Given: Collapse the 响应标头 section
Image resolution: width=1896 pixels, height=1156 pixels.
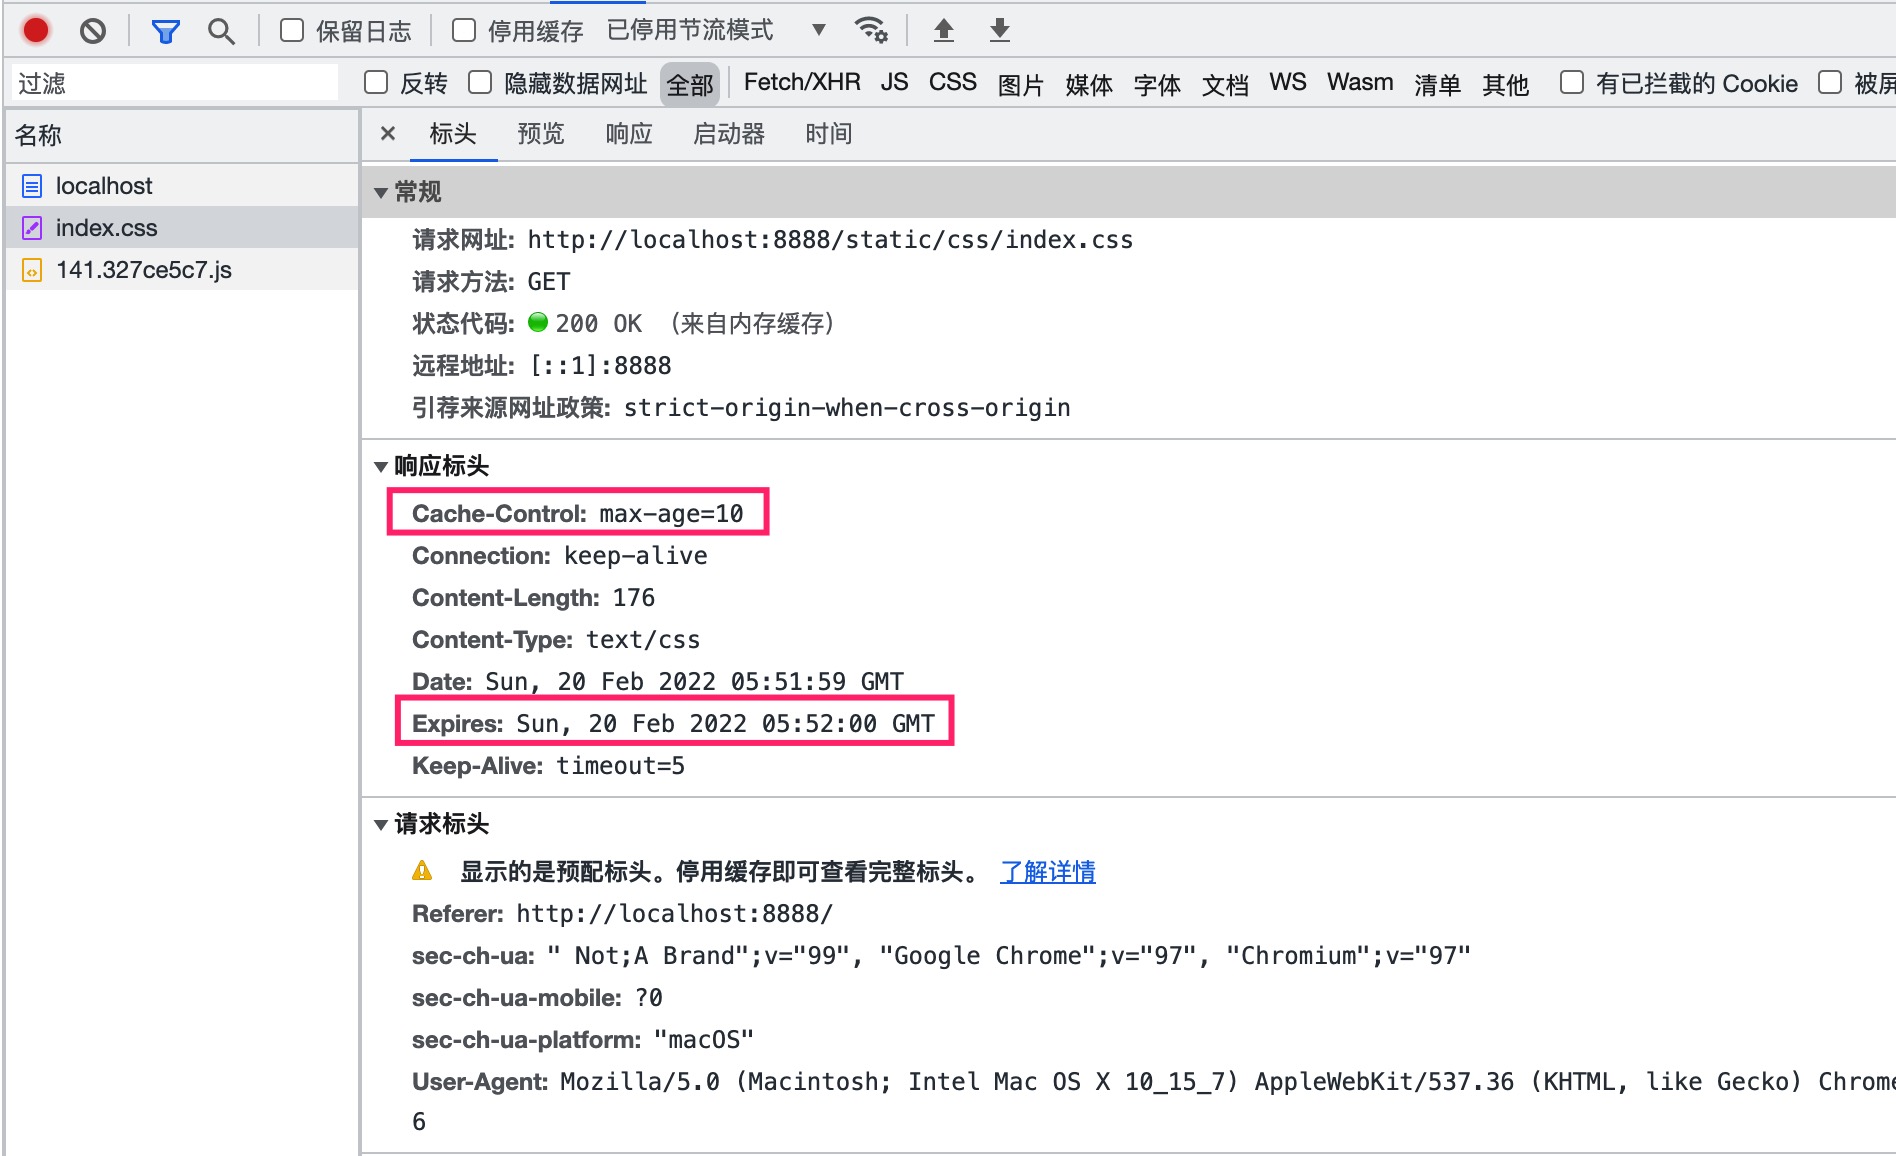Looking at the screenshot, I should click(381, 466).
